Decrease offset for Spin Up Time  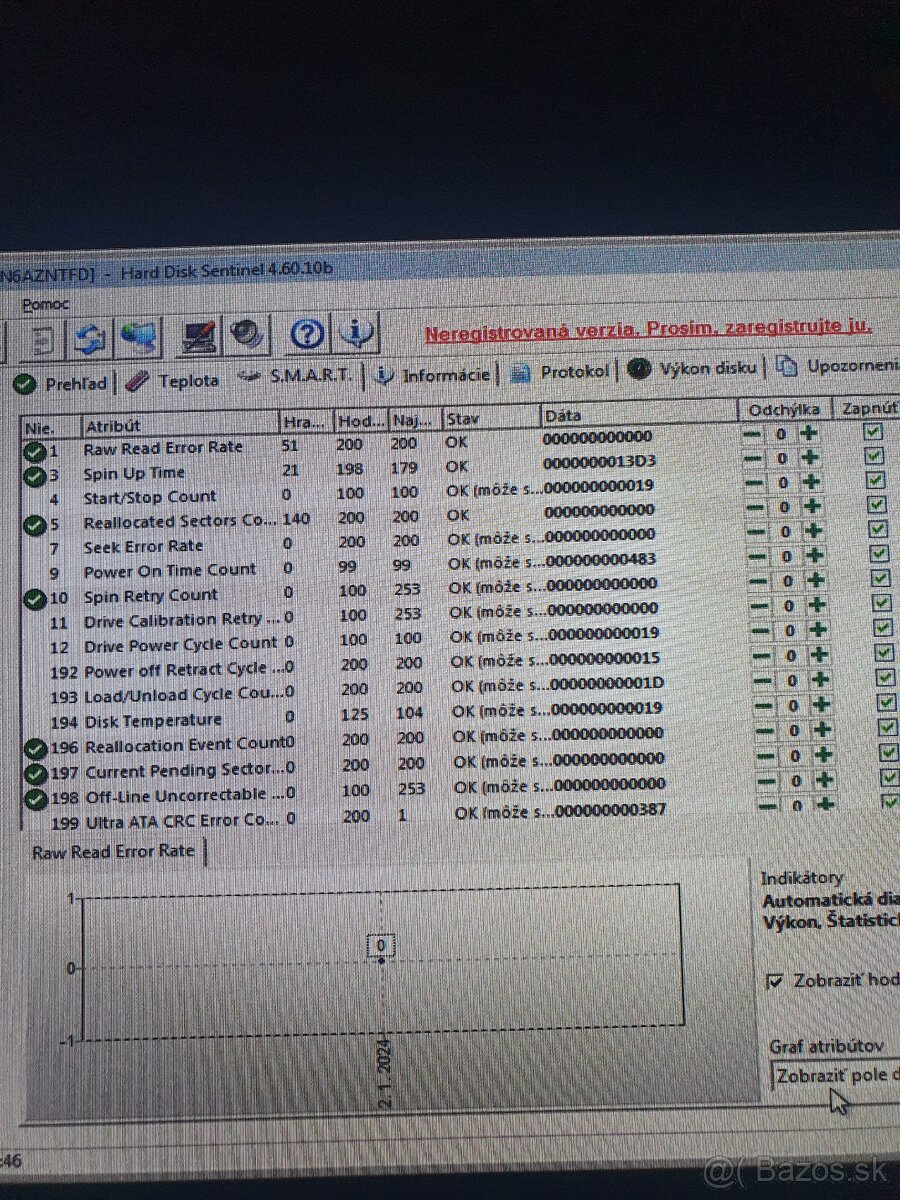click(x=752, y=458)
